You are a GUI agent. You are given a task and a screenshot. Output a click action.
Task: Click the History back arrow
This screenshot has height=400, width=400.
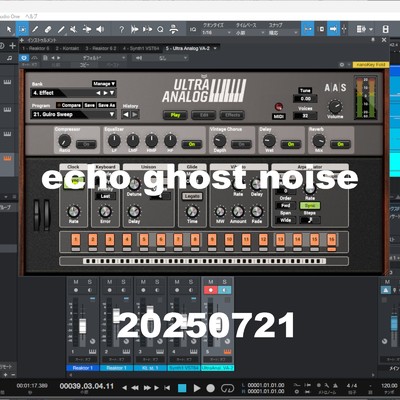126,115
